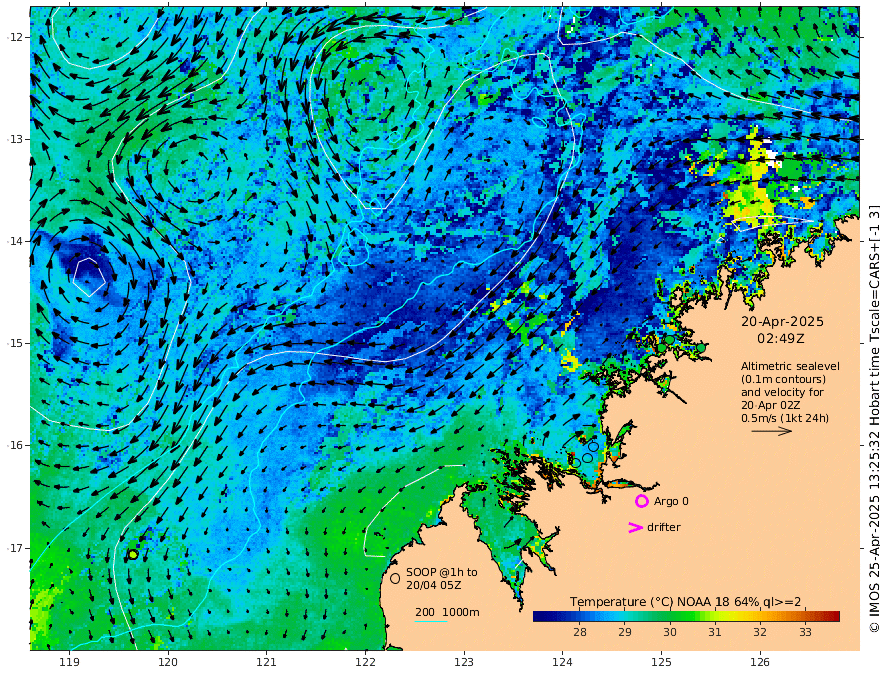
Task: Click the longitude axis label 124
Action: [563, 663]
